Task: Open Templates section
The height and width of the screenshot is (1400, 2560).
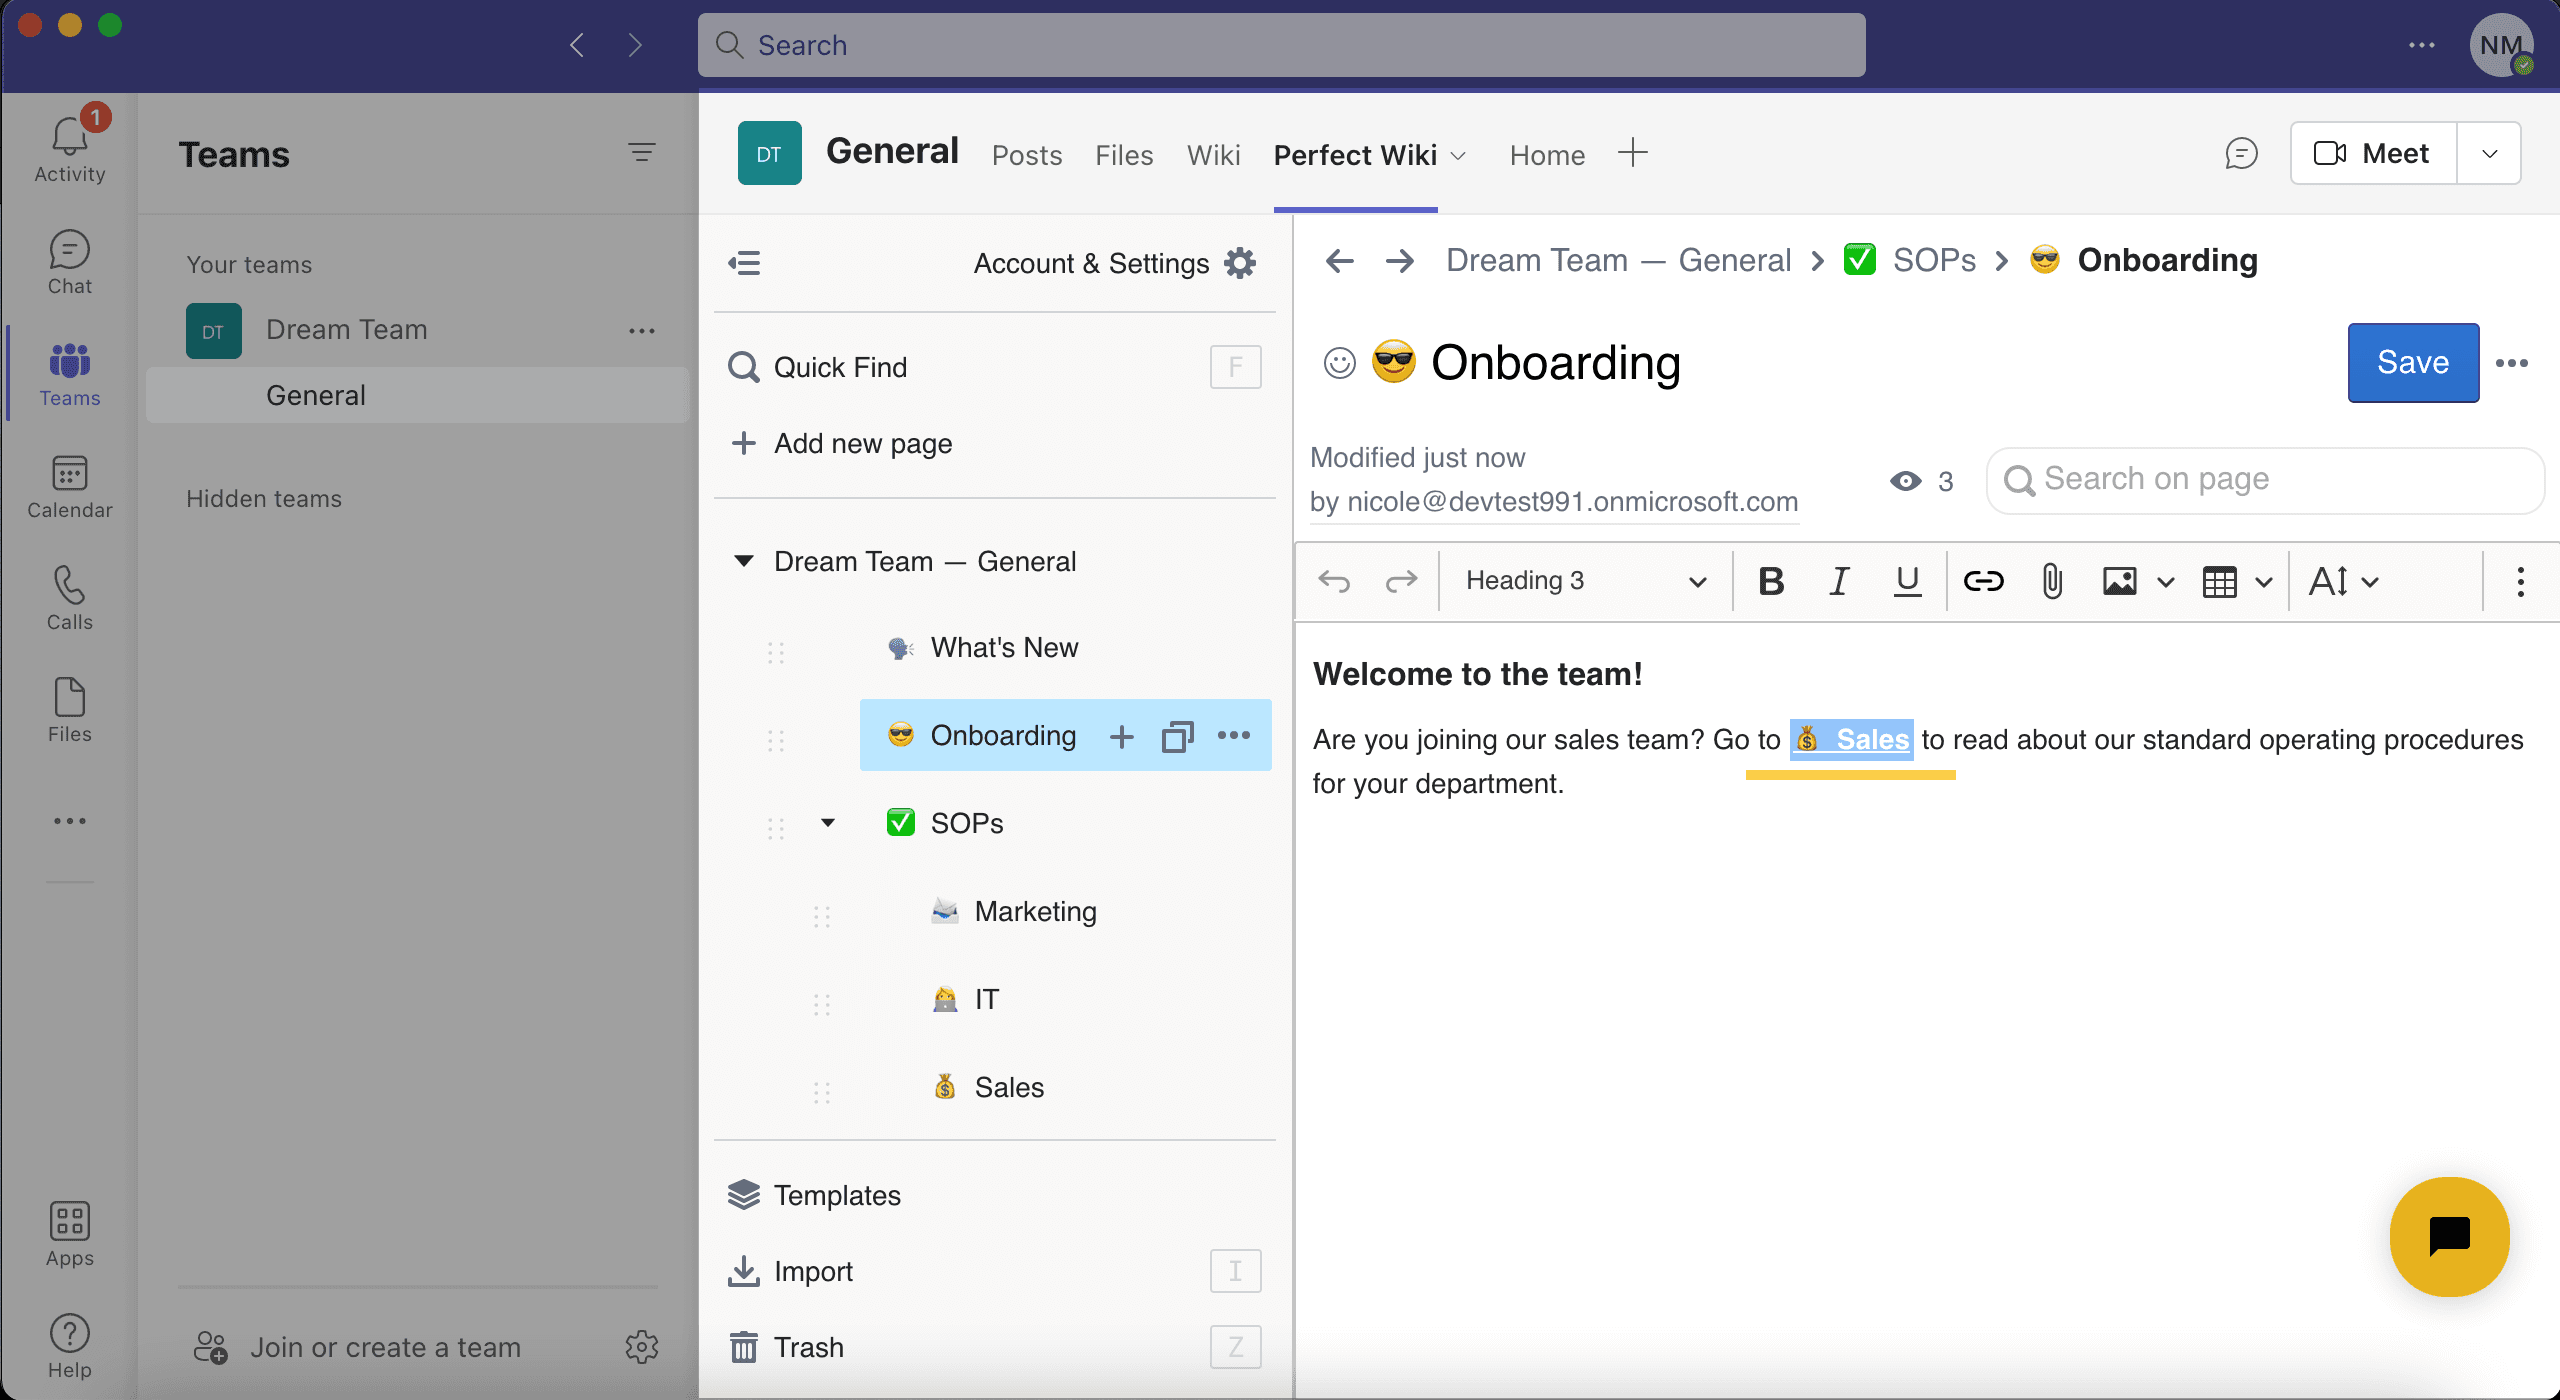Action: 814,1195
